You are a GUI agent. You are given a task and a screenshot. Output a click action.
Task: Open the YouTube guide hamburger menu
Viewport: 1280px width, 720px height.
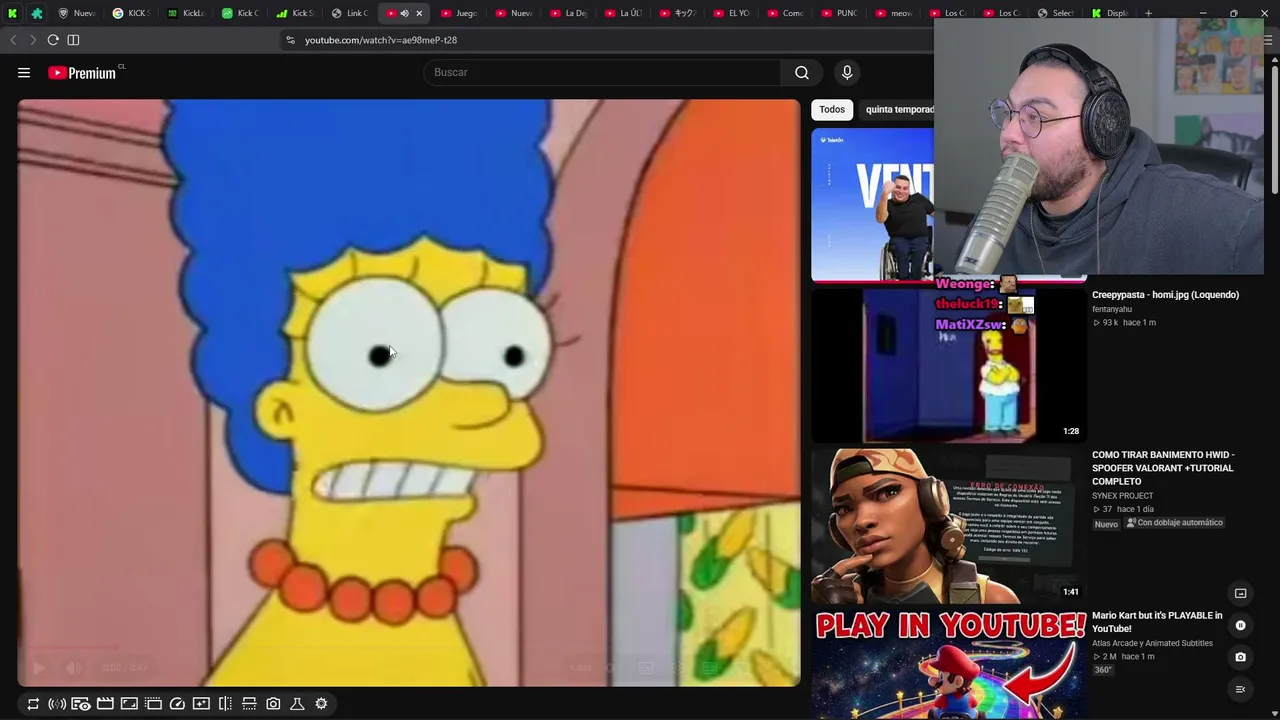(24, 72)
